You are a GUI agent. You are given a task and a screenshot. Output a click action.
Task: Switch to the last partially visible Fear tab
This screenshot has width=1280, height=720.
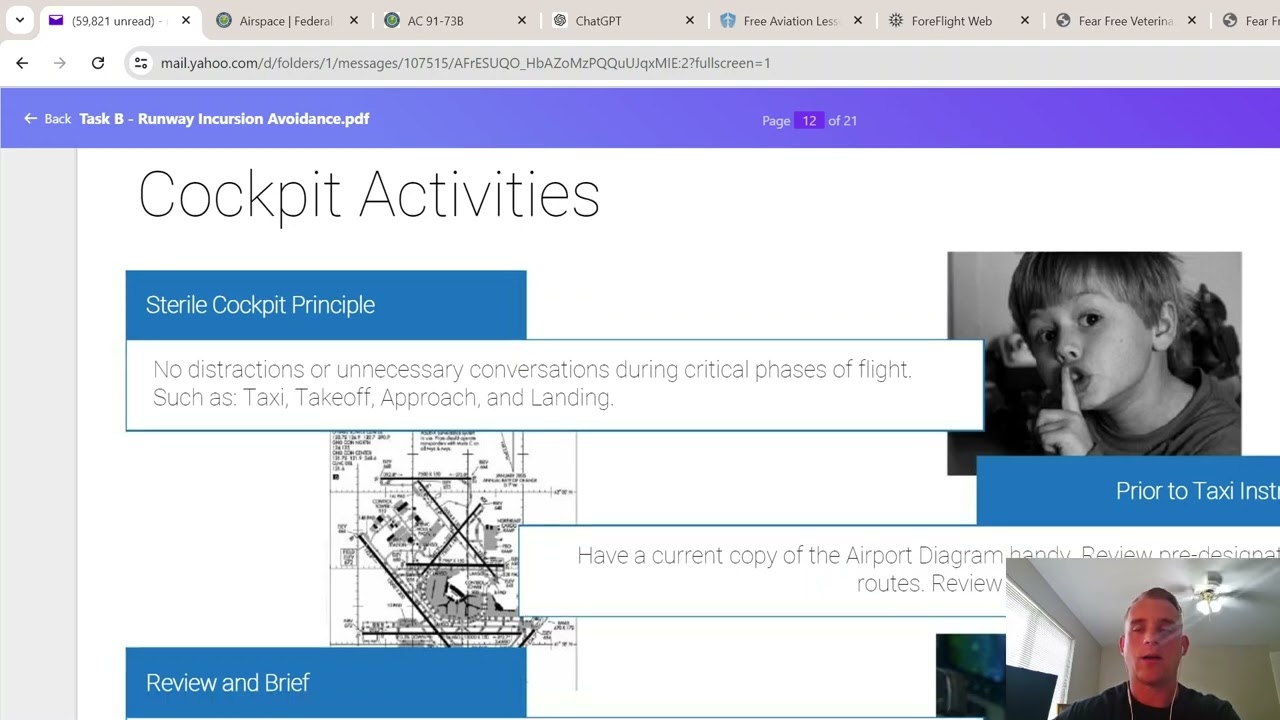coord(1247,21)
